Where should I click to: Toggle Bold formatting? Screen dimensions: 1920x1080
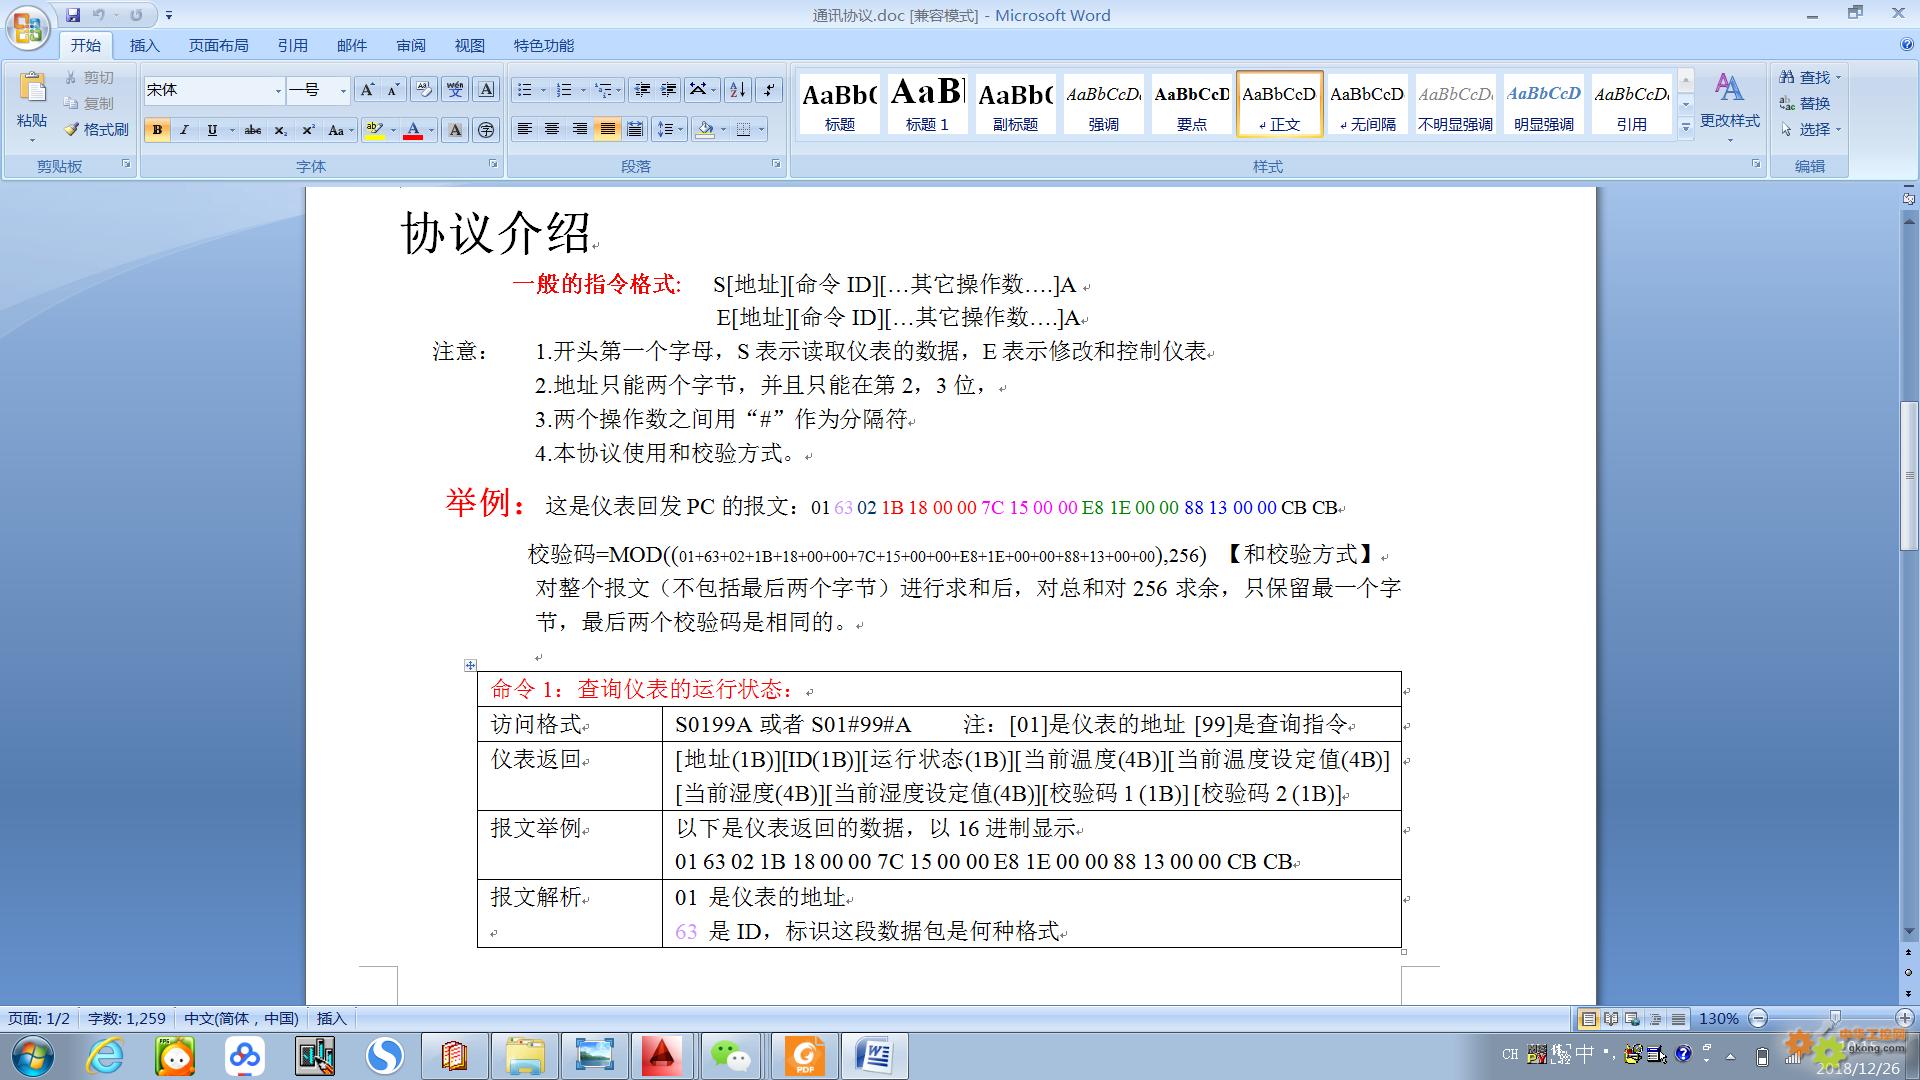coord(157,130)
